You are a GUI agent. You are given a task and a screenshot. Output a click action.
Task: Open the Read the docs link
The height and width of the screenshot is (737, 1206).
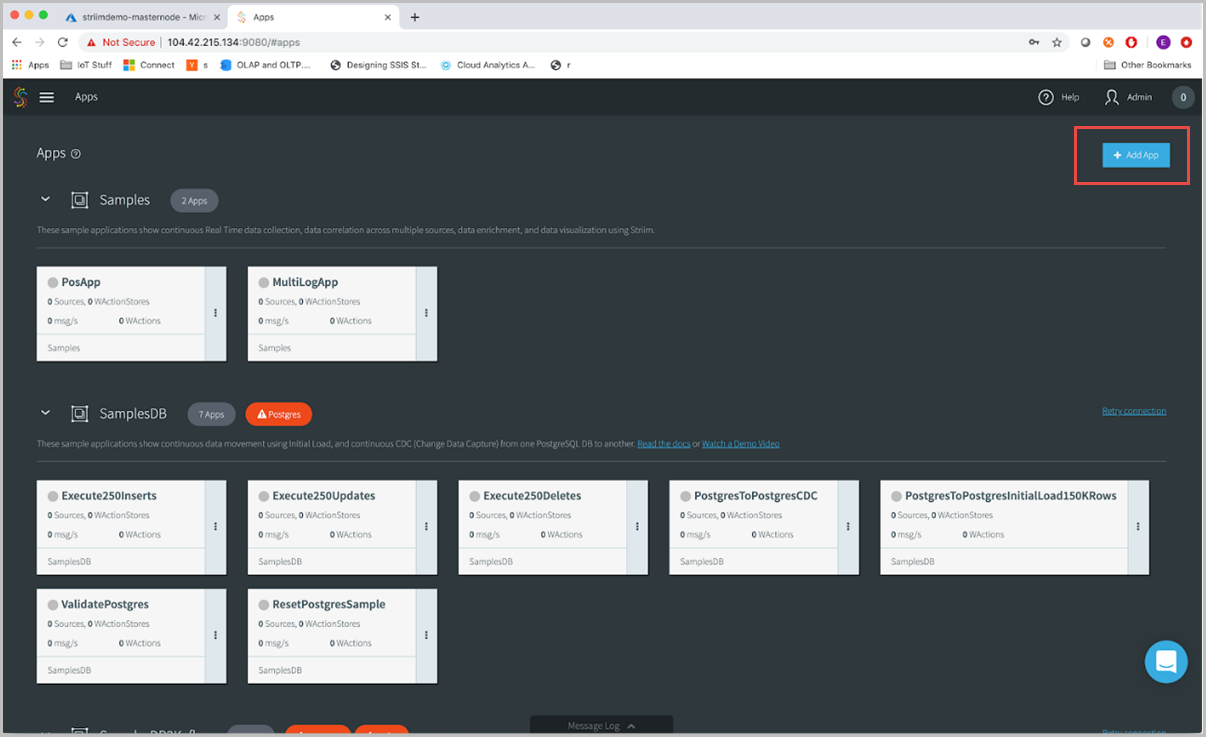point(664,444)
